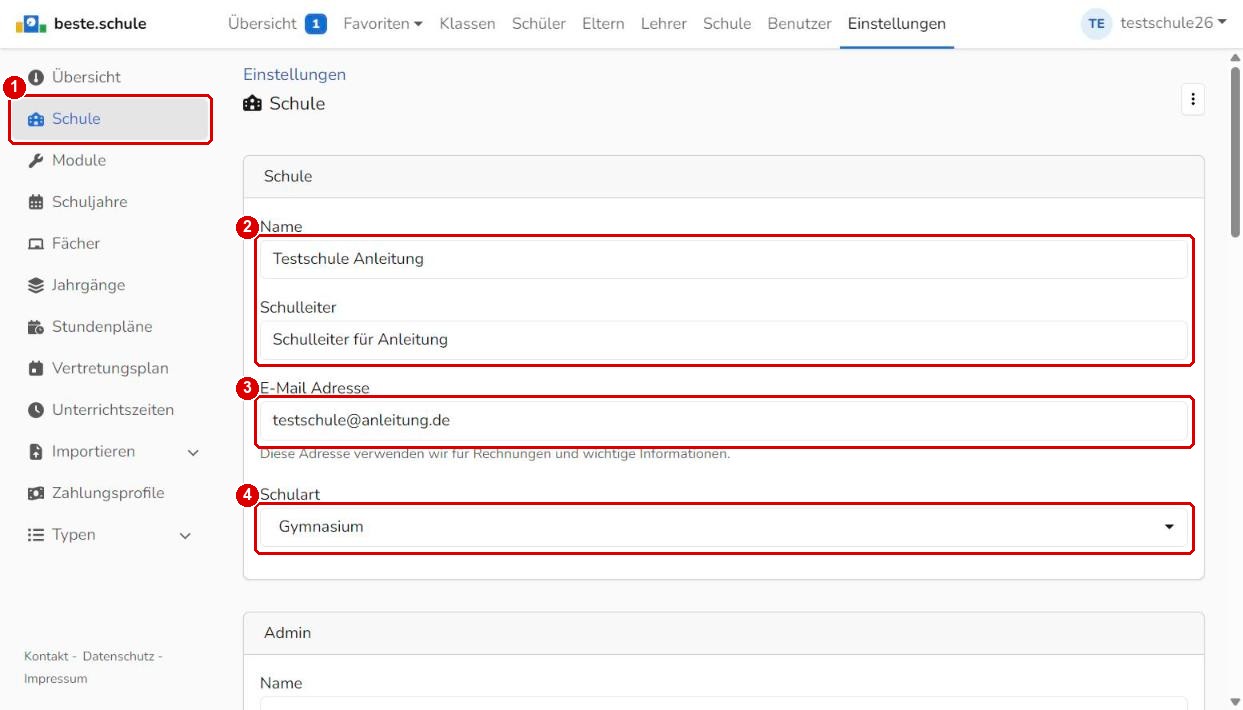Go to the Schüler tab
The height and width of the screenshot is (710, 1243).
pyautogui.click(x=539, y=24)
